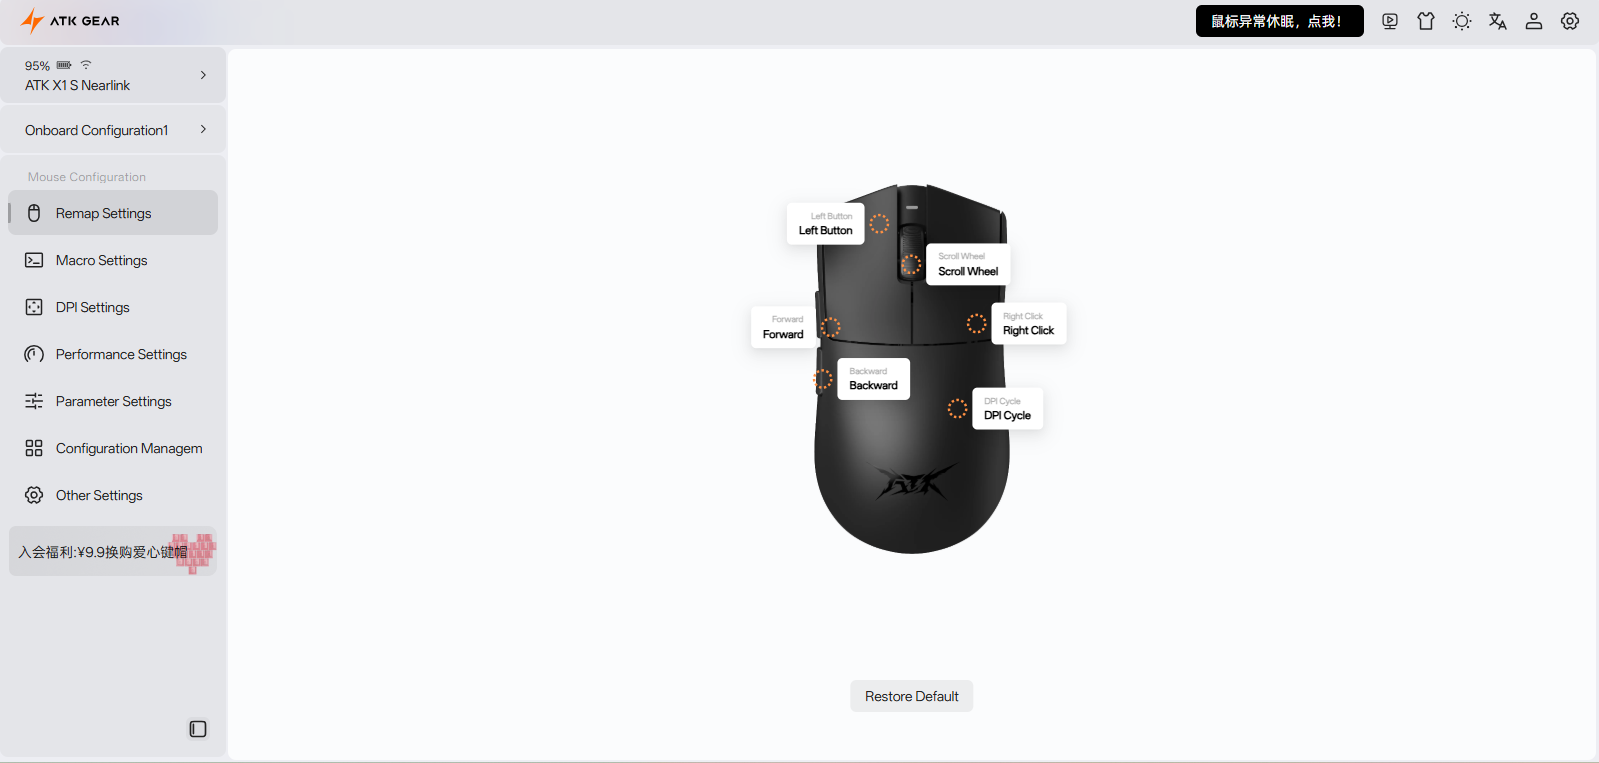This screenshot has width=1599, height=763.
Task: Select the Left Button remap label
Action: tap(825, 224)
